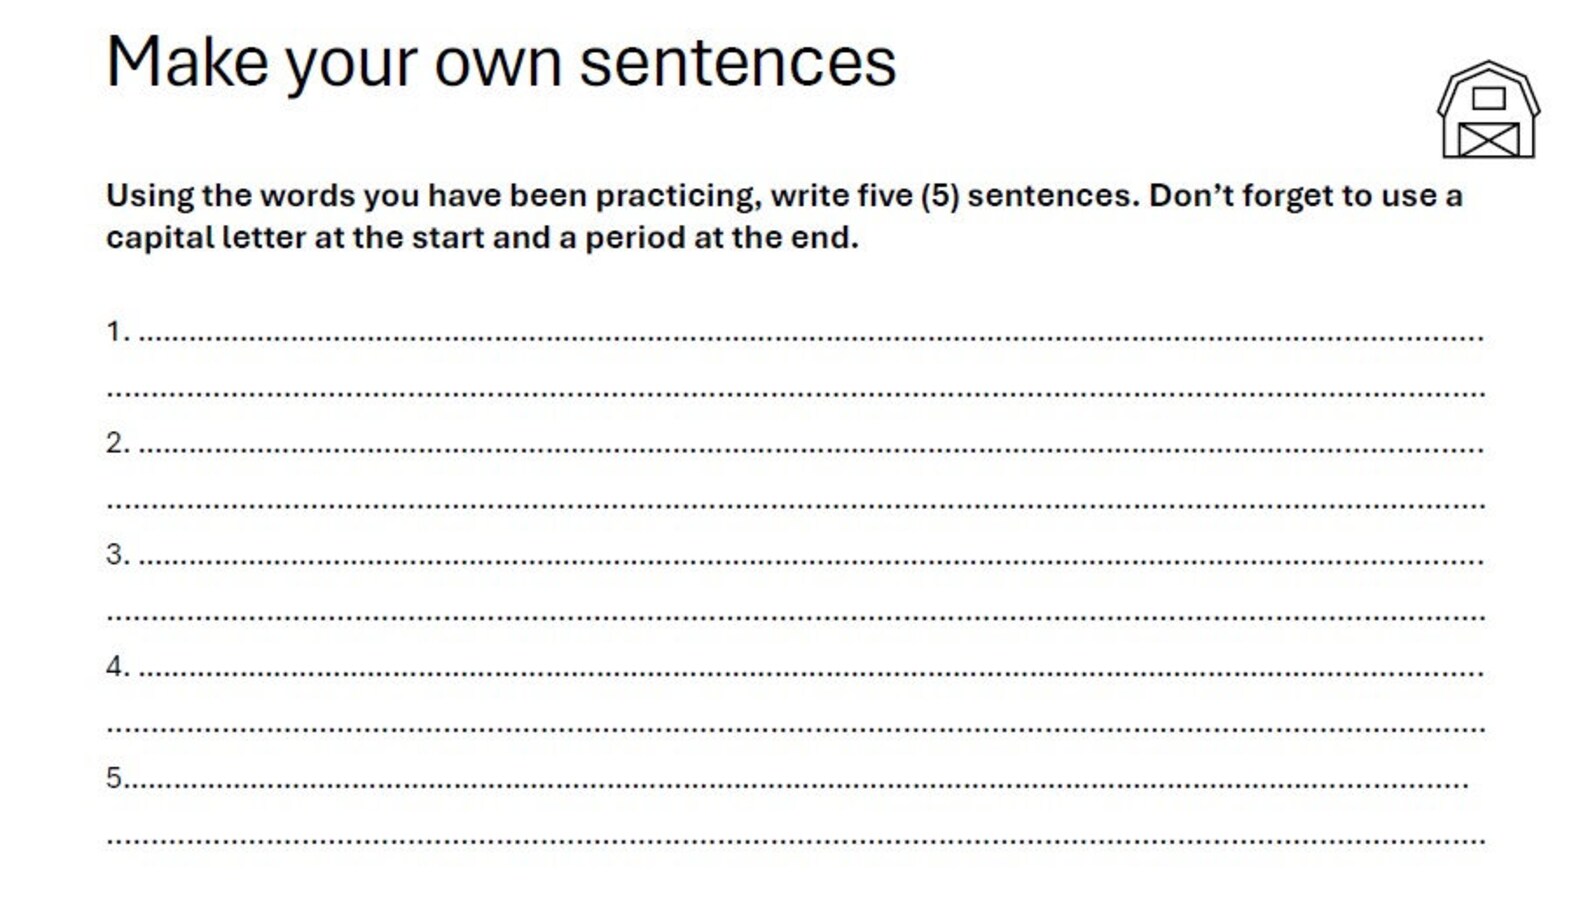The image size is (1588, 898).
Task: Click the first dotted line of sentence 4
Action: (x=811, y=674)
